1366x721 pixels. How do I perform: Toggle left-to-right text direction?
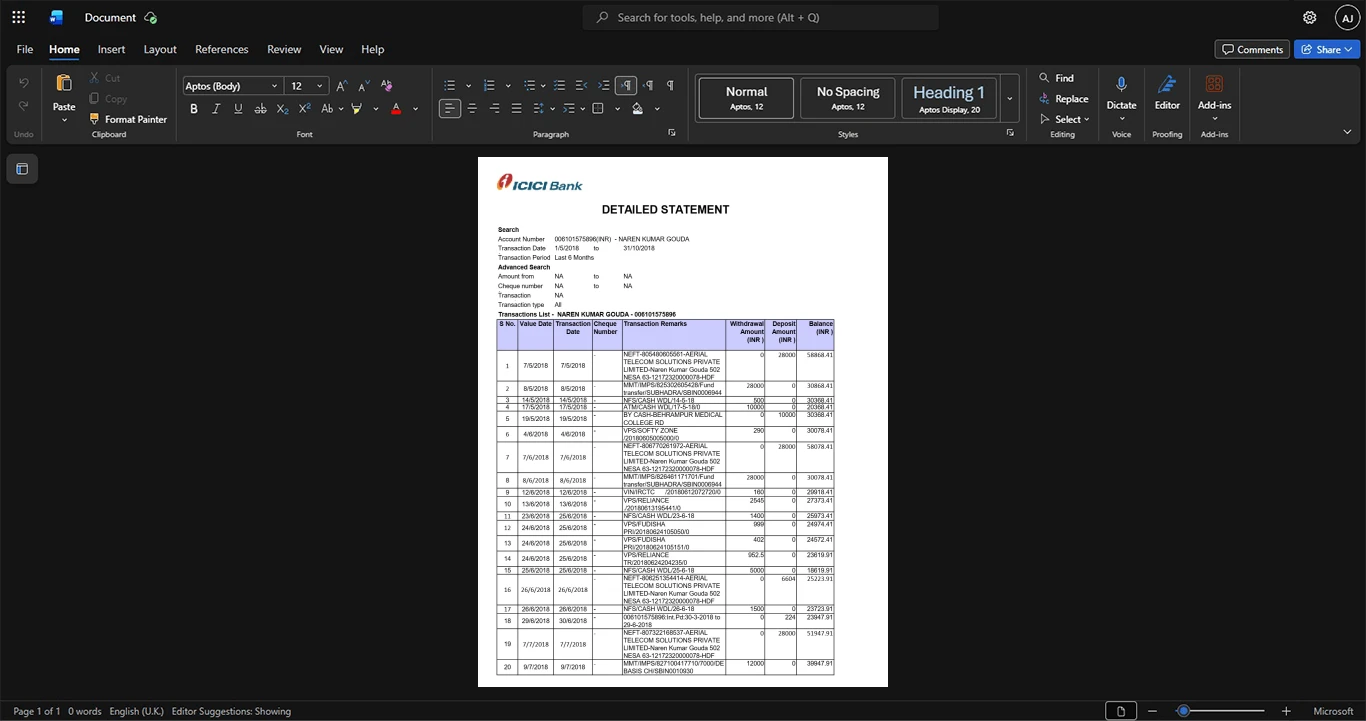(626, 85)
